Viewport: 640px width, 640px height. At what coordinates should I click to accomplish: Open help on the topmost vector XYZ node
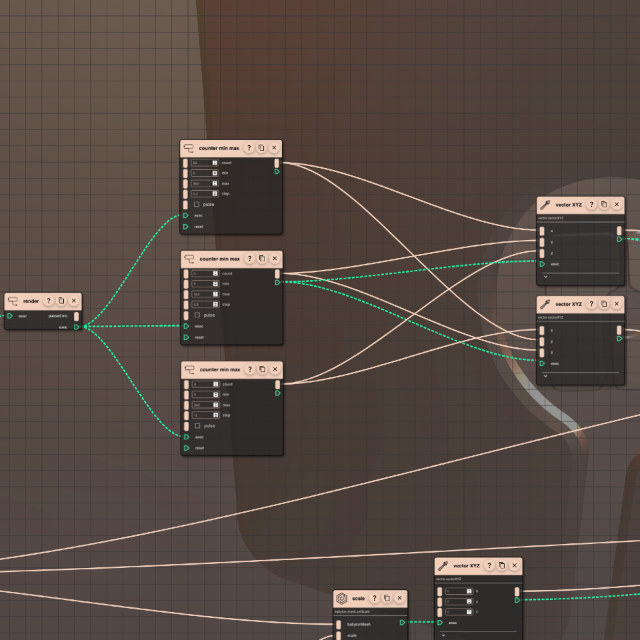click(591, 204)
